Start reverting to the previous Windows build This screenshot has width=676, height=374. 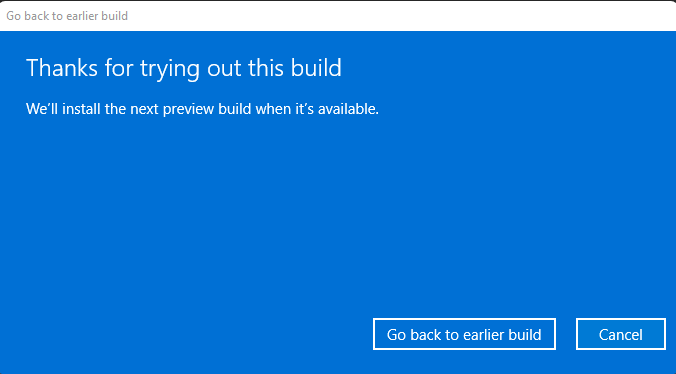[464, 334]
